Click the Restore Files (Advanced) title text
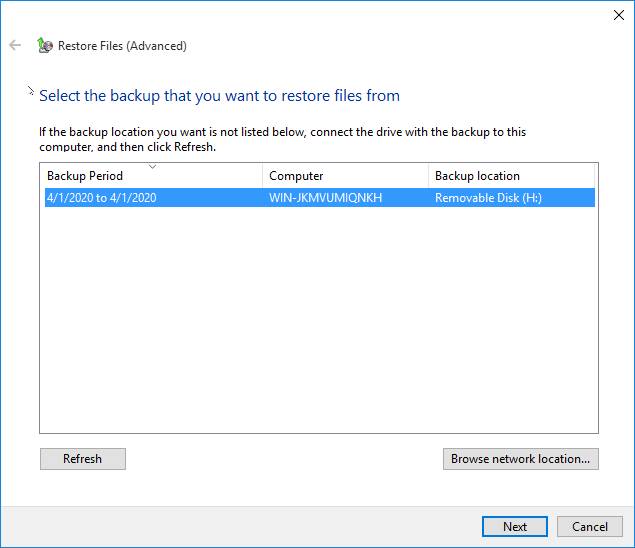This screenshot has height=548, width=635. 122,46
